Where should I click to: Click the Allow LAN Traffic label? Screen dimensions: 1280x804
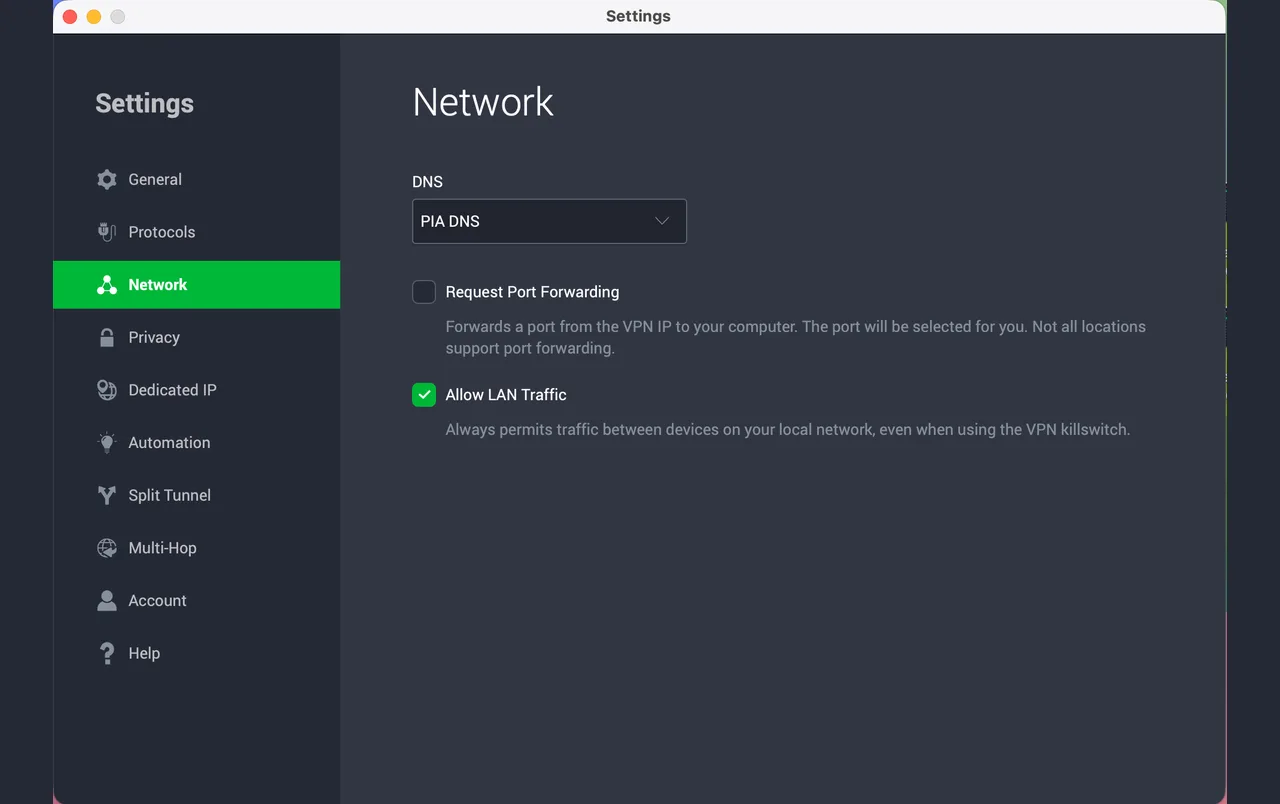pyautogui.click(x=506, y=395)
